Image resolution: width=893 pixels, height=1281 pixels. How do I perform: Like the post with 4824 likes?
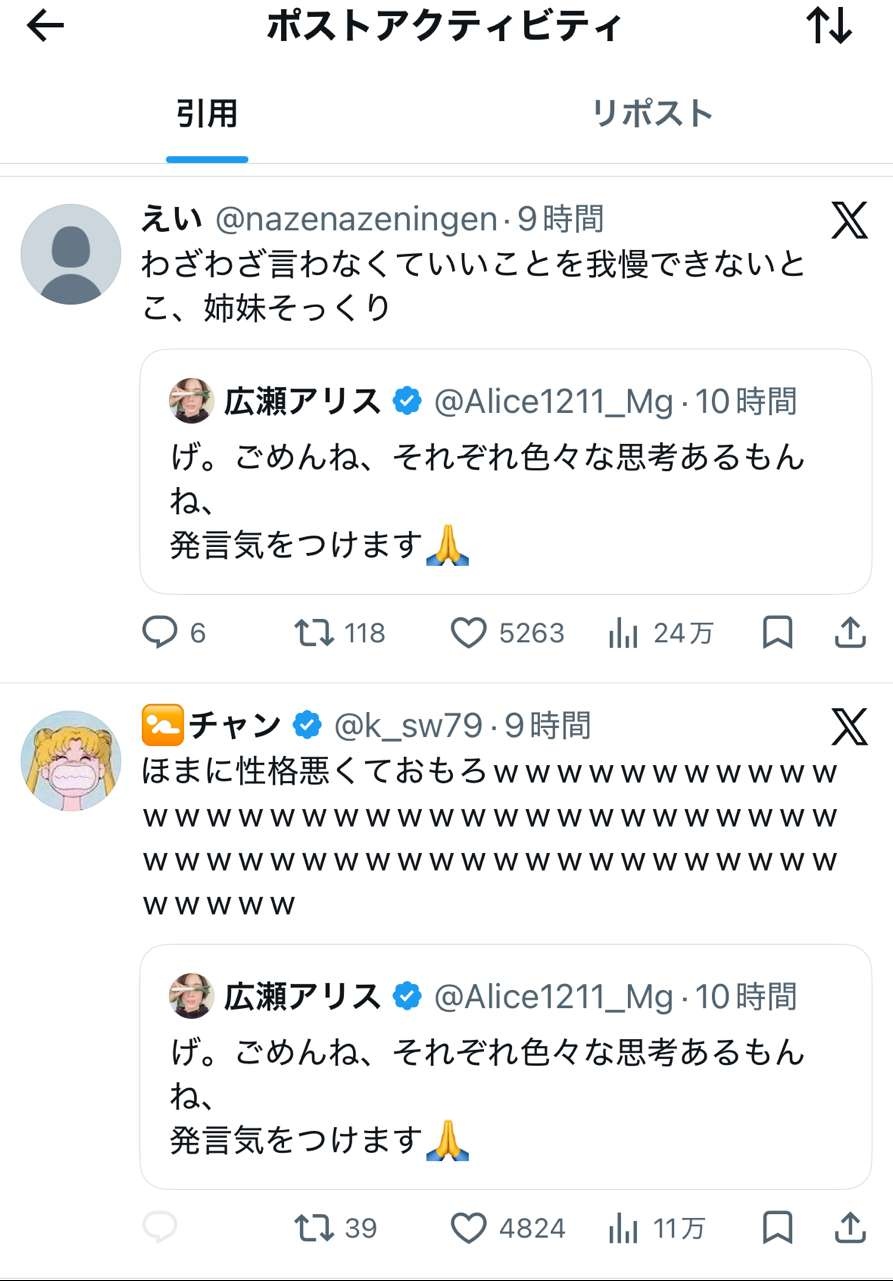pyautogui.click(x=468, y=1227)
